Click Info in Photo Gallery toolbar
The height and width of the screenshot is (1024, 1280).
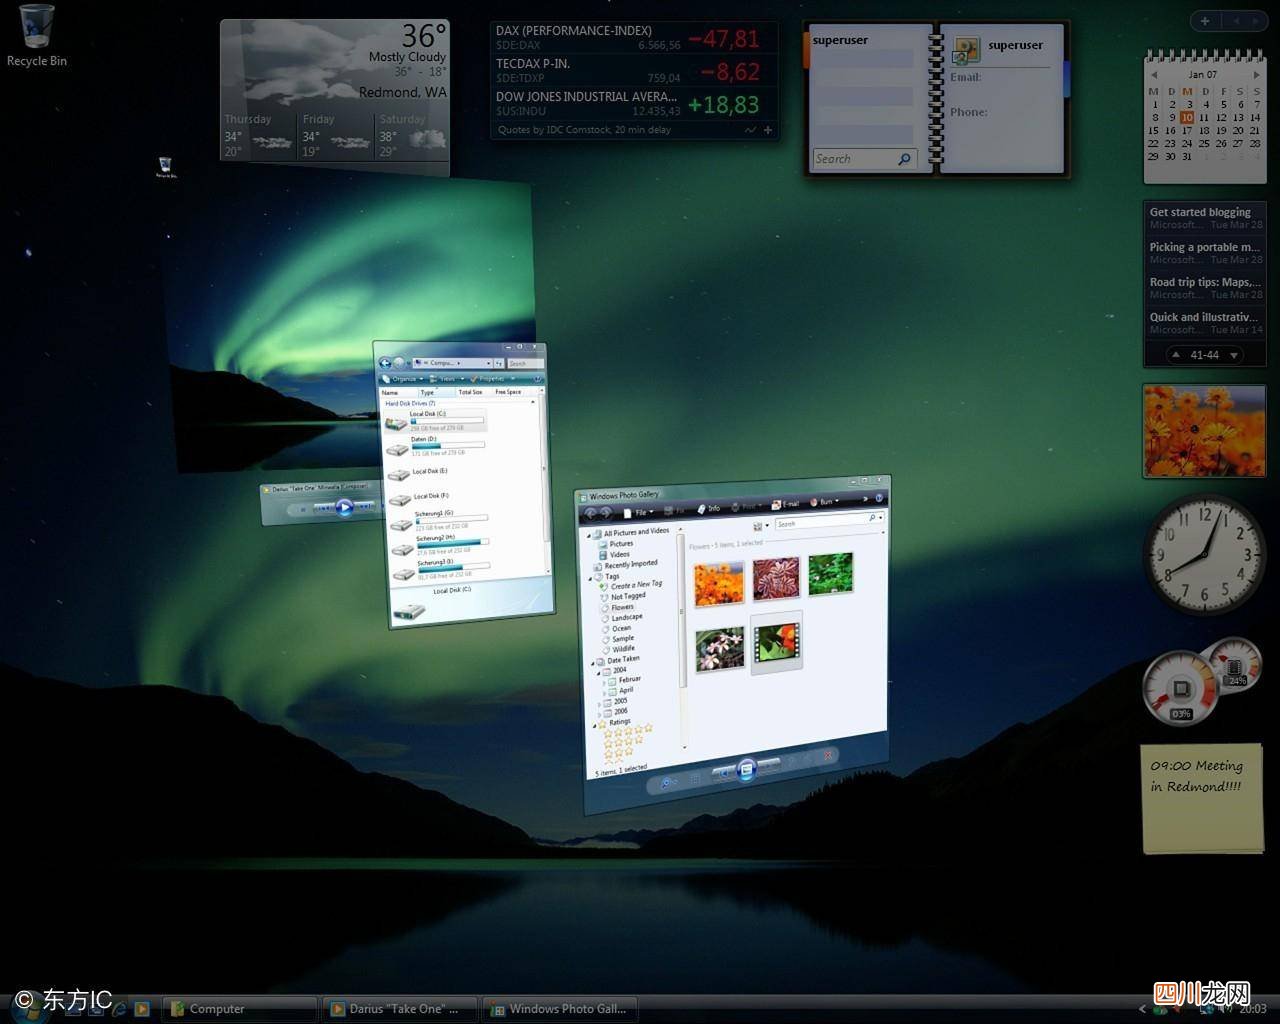tap(708, 509)
